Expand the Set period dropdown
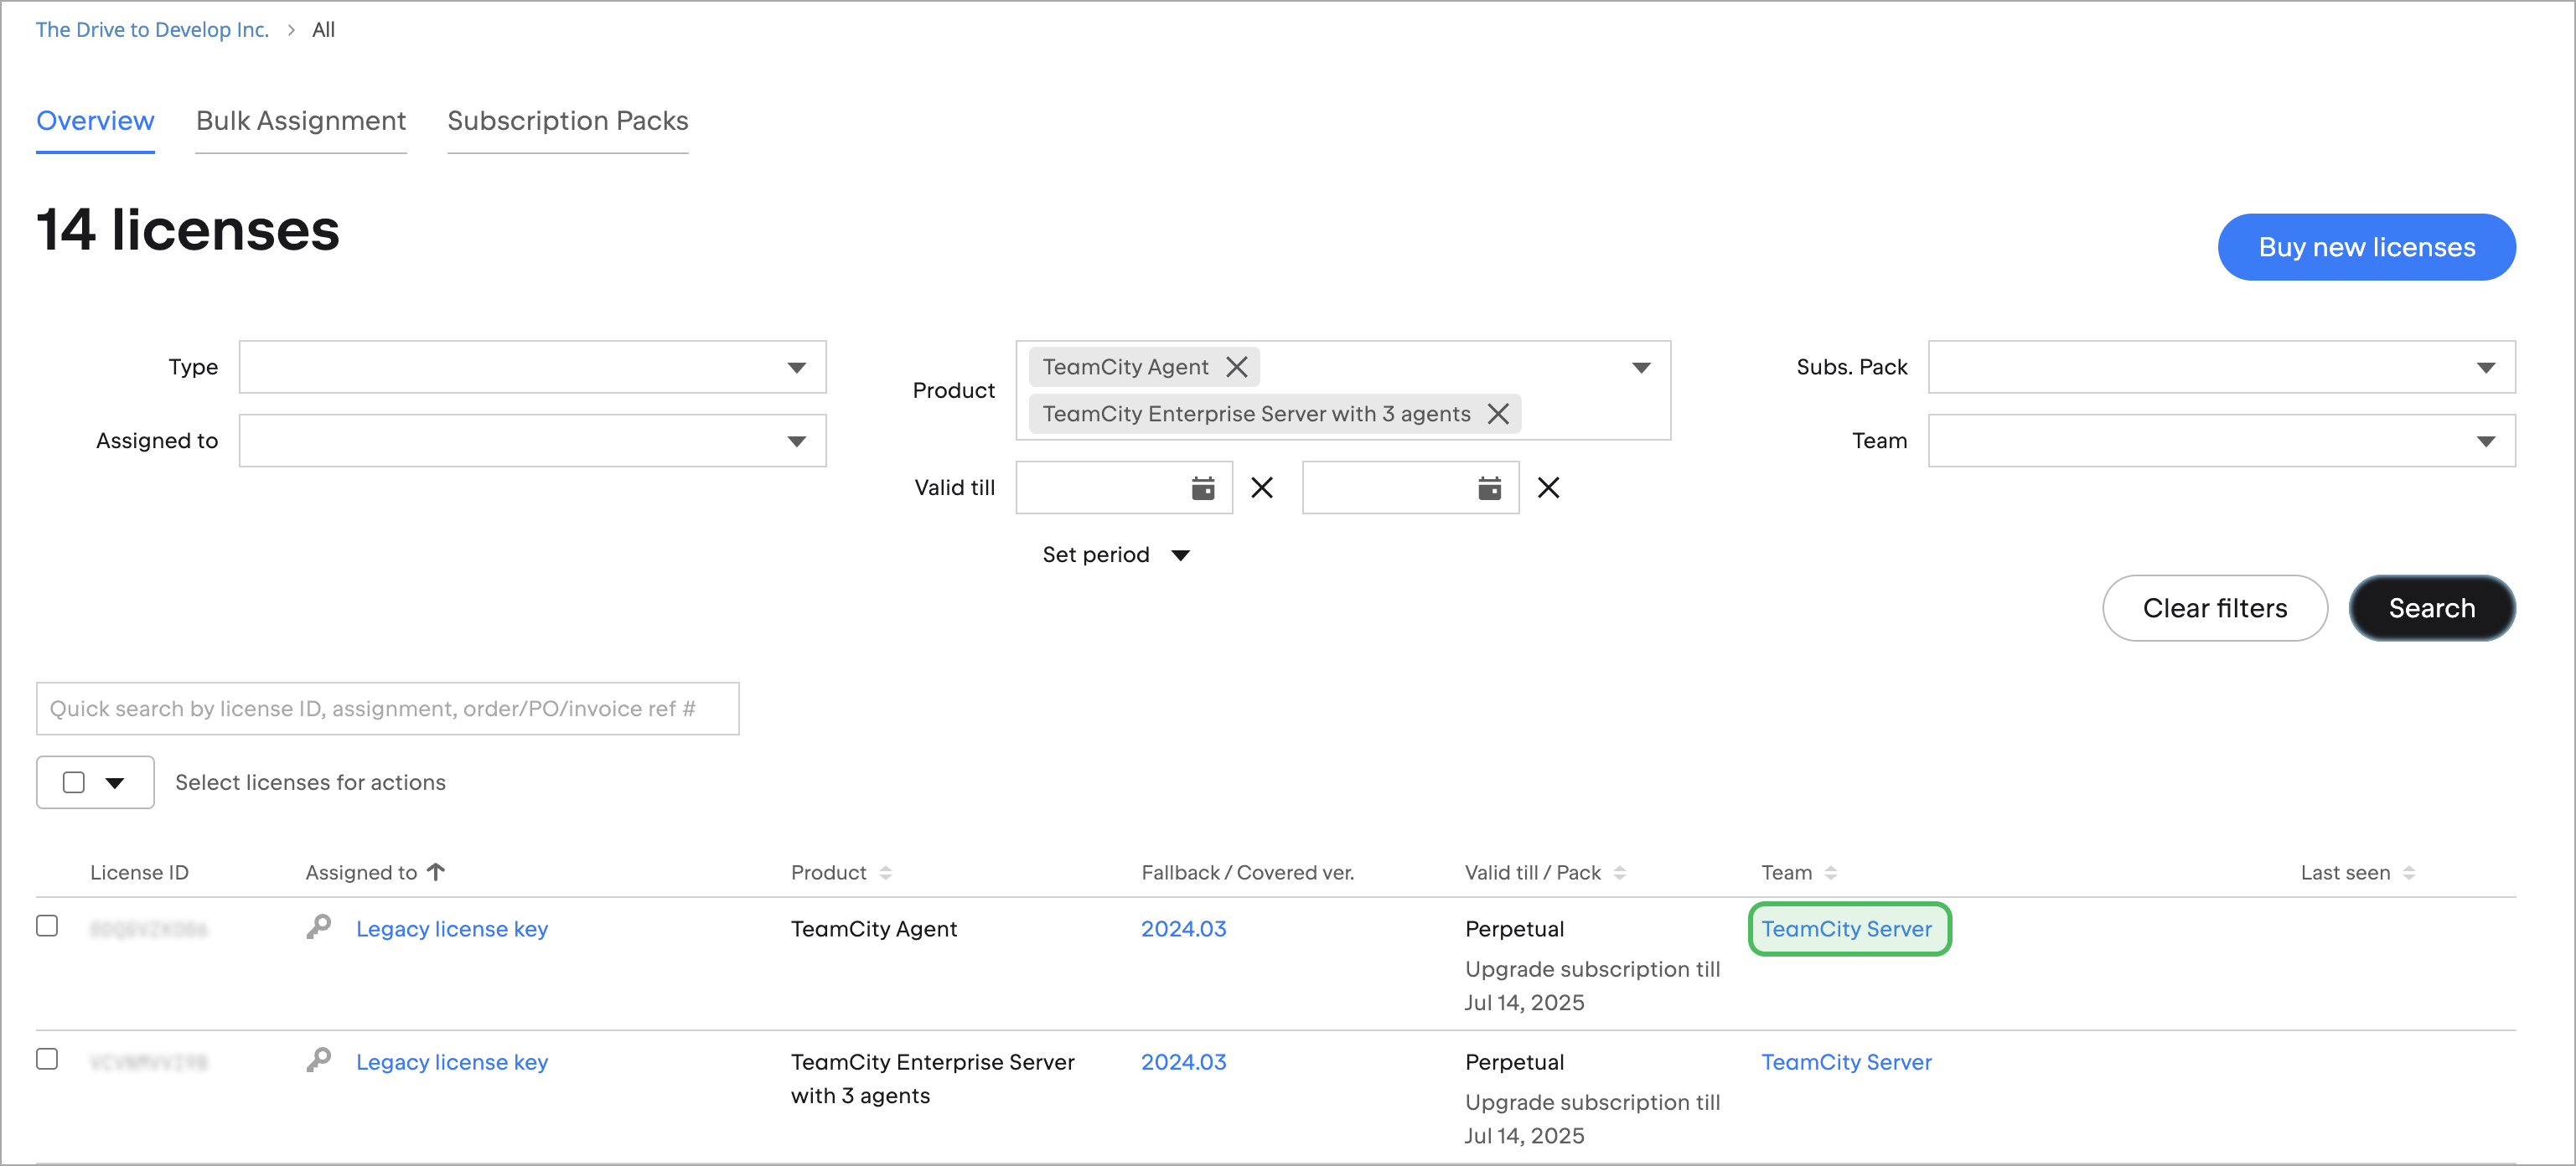This screenshot has height=1166, width=2576. click(1115, 555)
